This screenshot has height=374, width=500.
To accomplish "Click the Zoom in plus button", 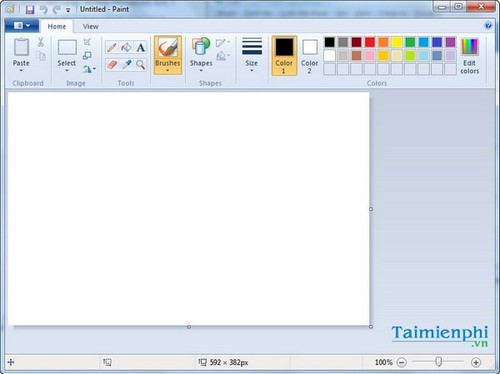I will coord(476,362).
